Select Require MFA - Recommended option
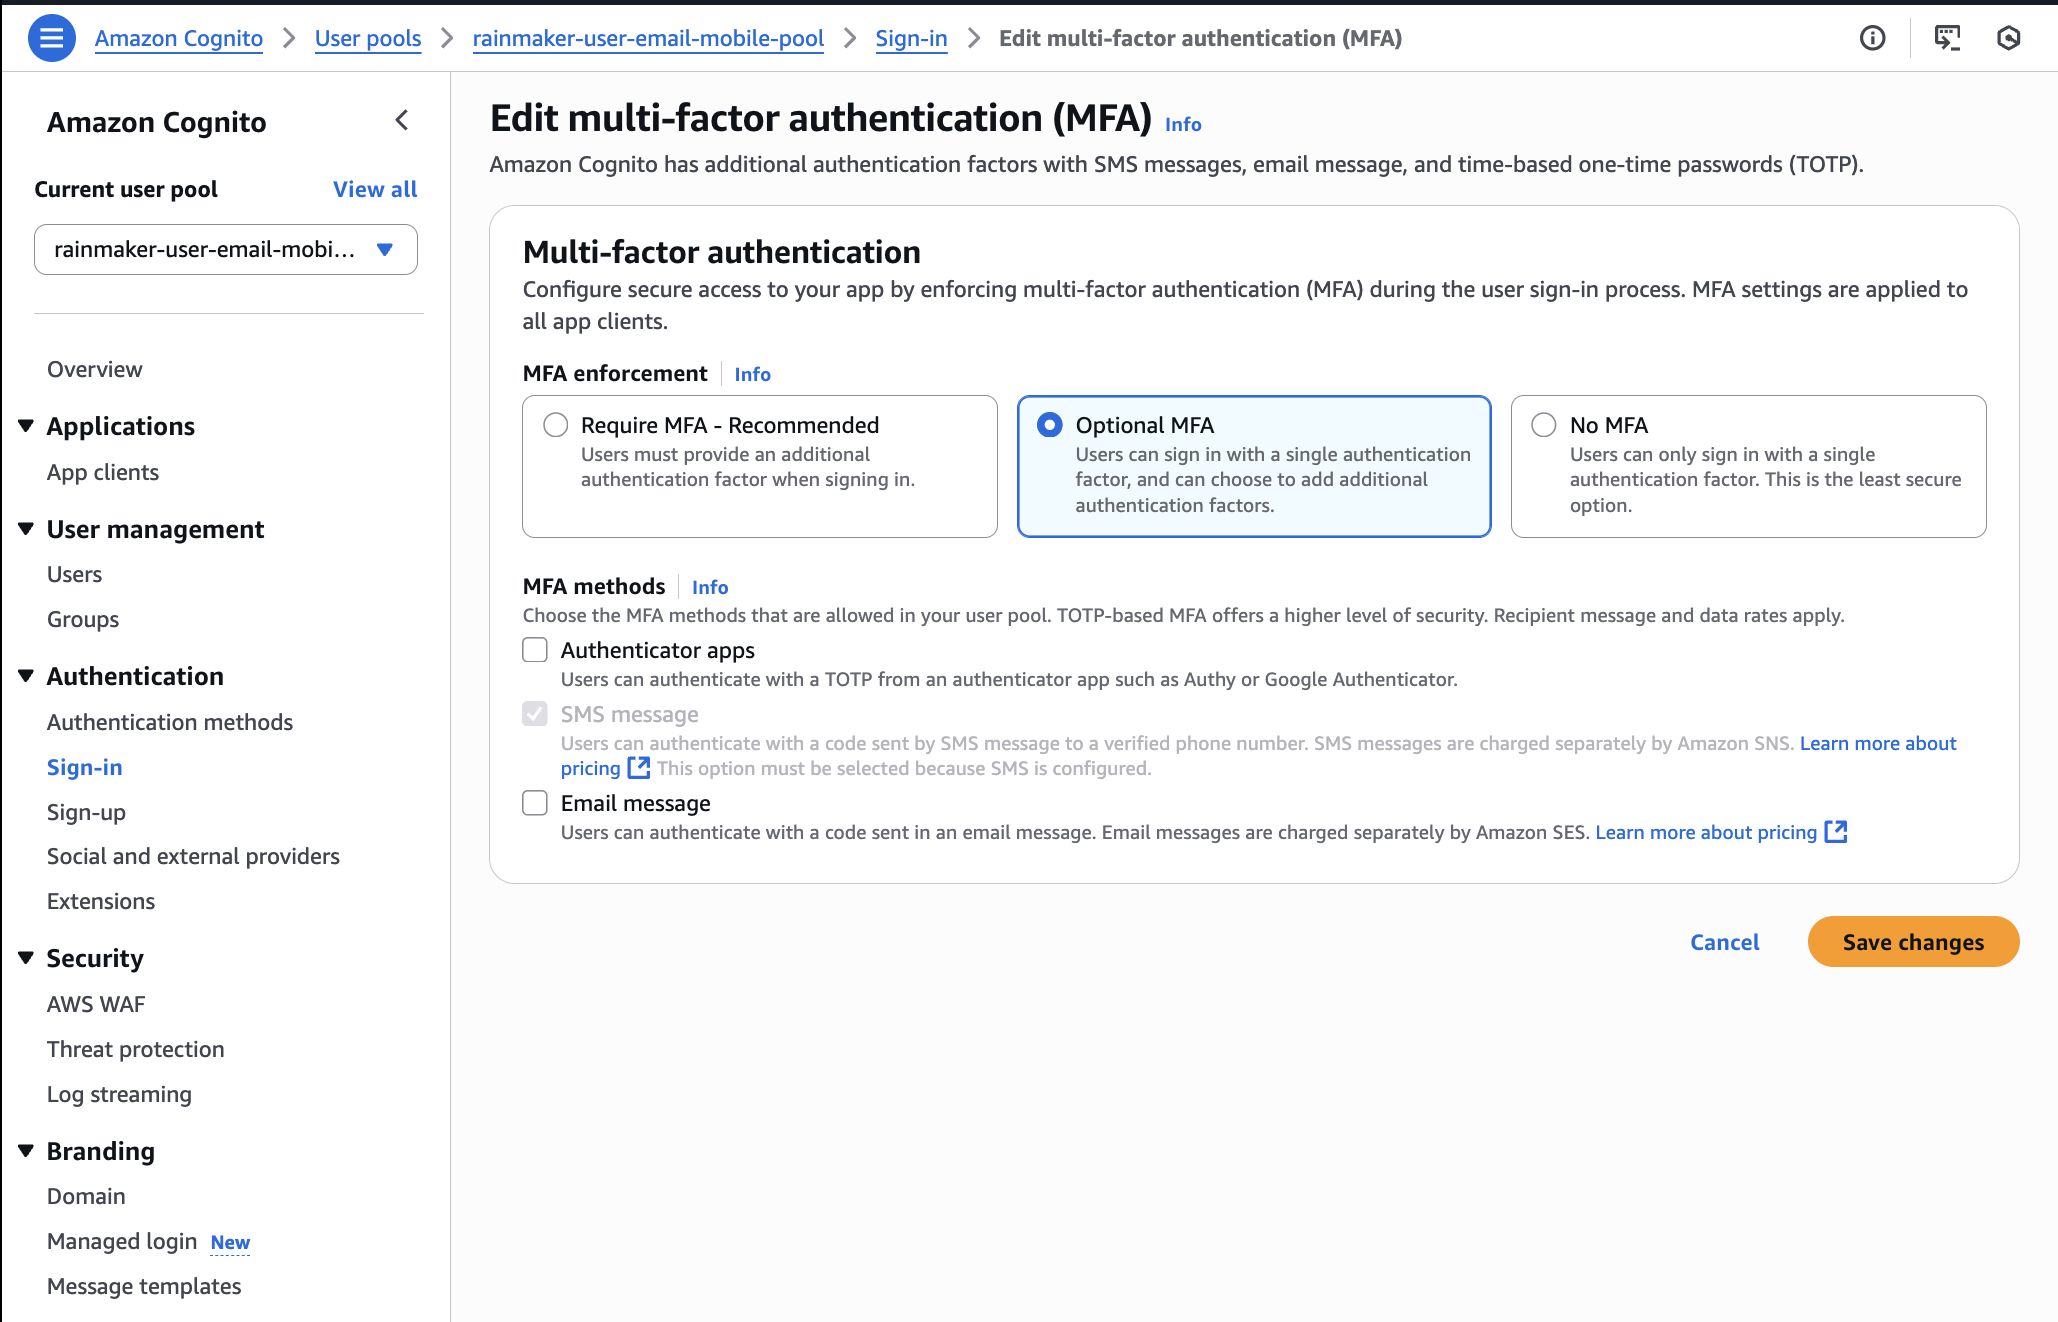Viewport: 2058px width, 1322px height. pos(556,424)
